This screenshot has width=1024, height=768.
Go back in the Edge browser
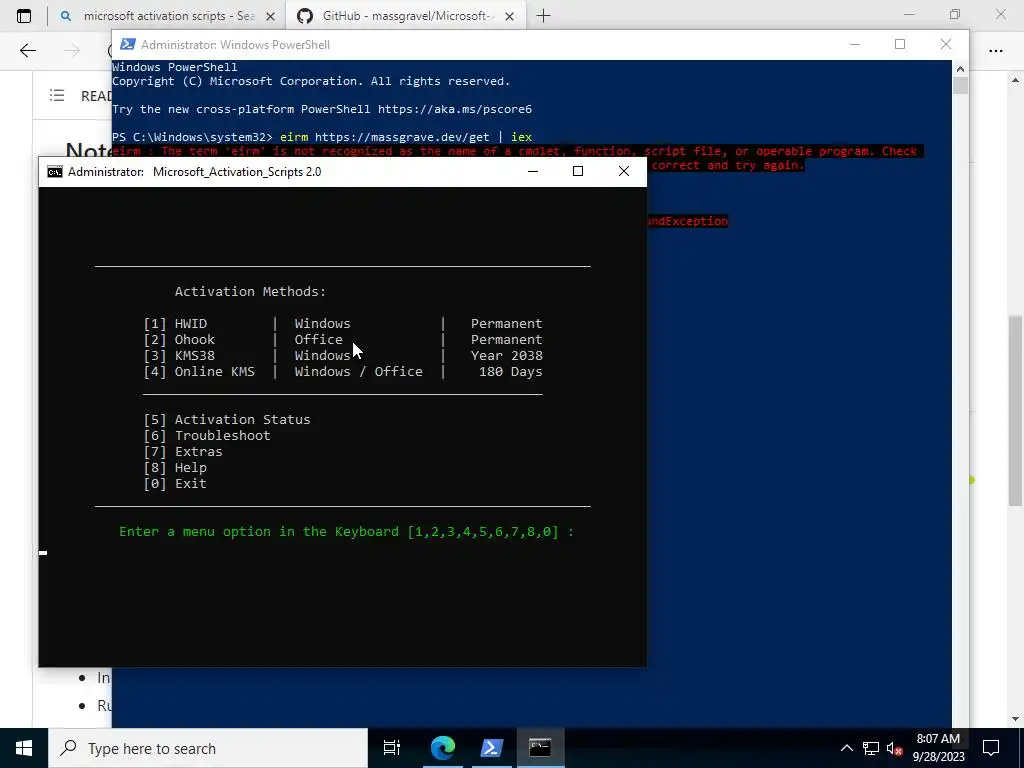click(27, 50)
